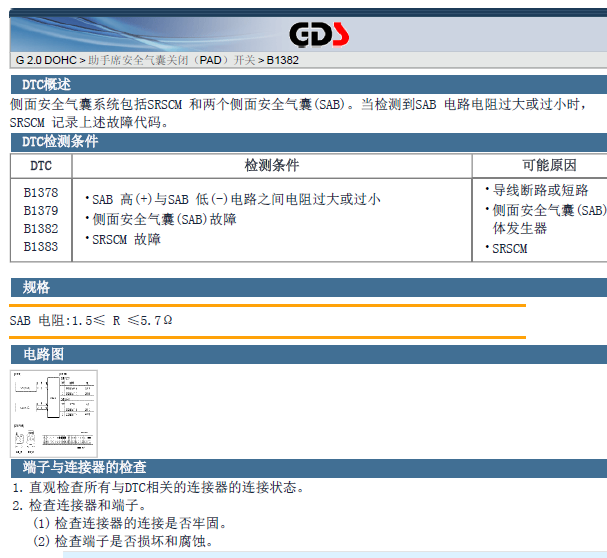Viewport: 607px width, 558px height.
Task: Click SAB 电阻 specification value line
Action: pyautogui.click(x=91, y=321)
